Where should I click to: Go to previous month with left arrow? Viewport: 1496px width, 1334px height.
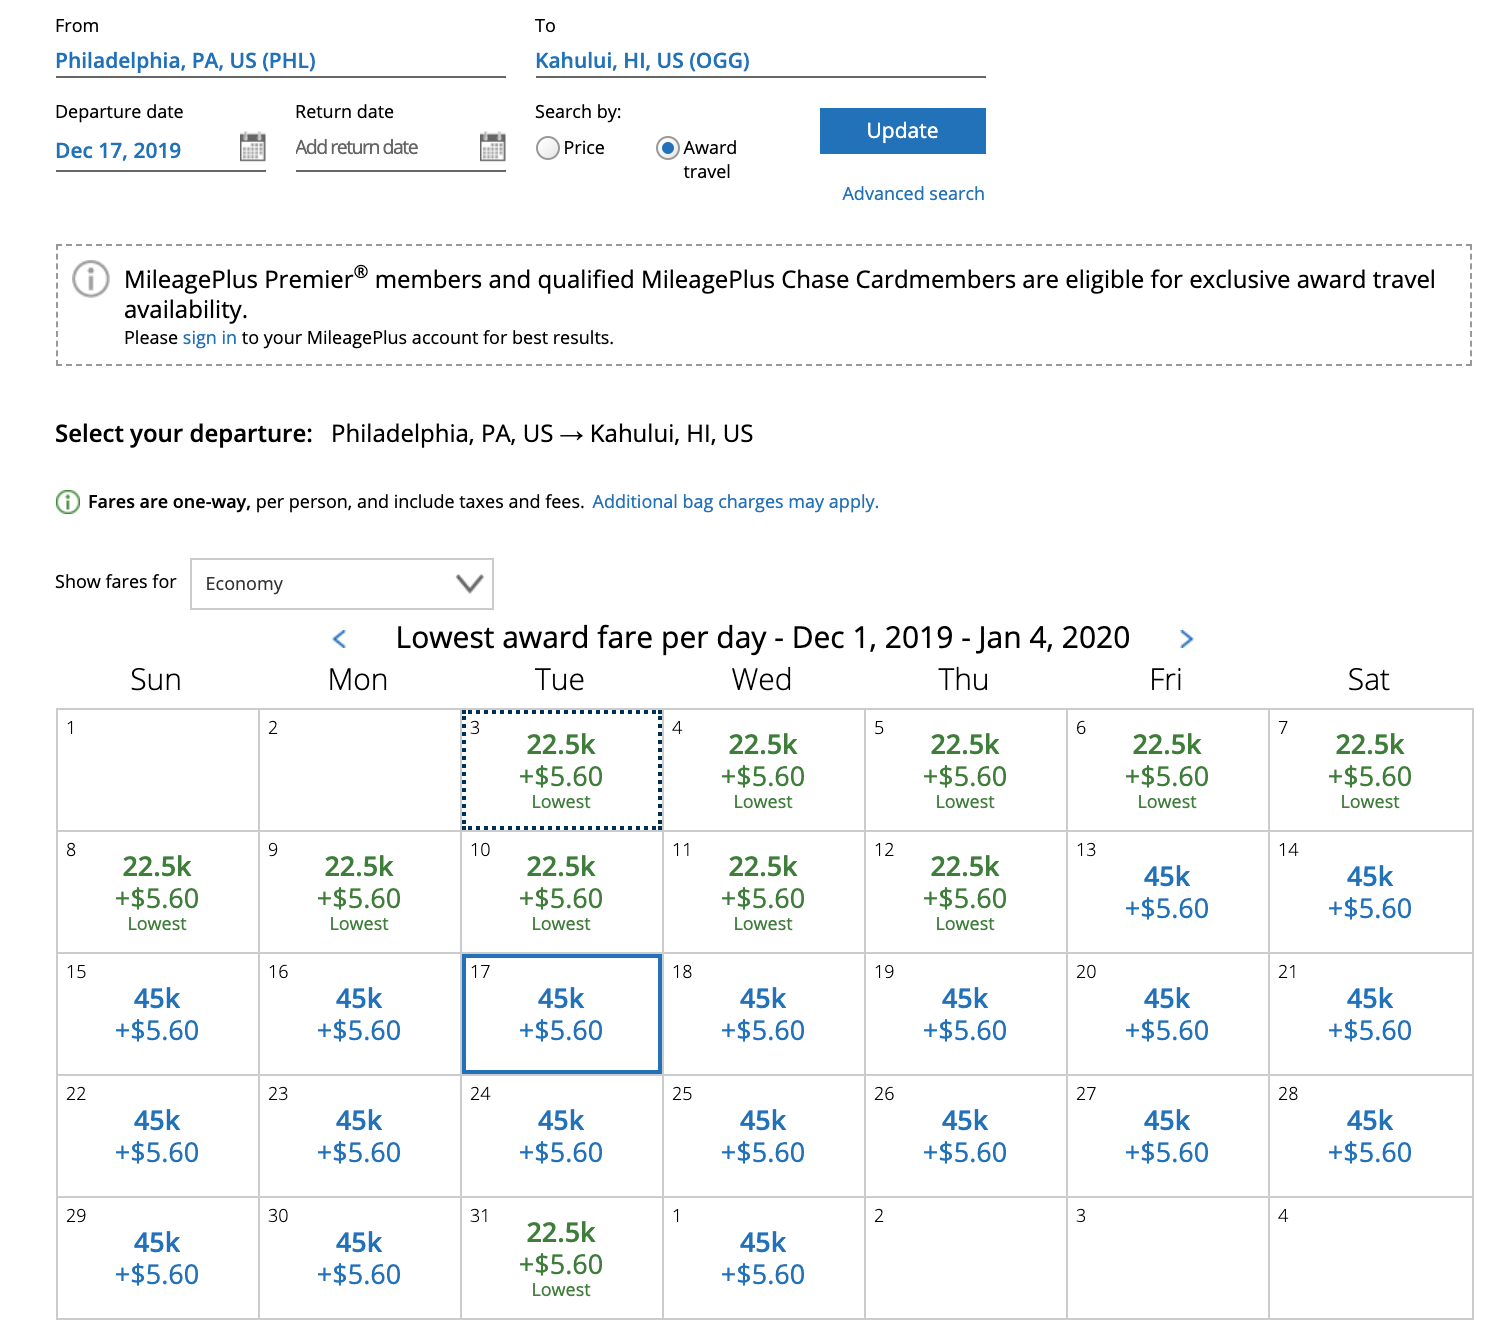pyautogui.click(x=340, y=639)
